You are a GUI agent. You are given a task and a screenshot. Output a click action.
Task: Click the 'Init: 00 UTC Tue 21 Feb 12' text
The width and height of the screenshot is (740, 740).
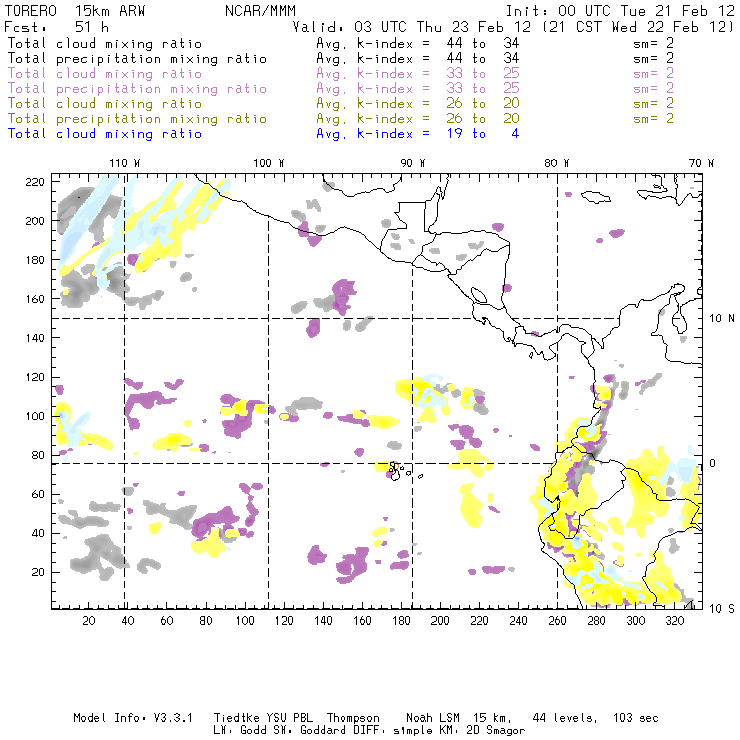click(x=620, y=11)
